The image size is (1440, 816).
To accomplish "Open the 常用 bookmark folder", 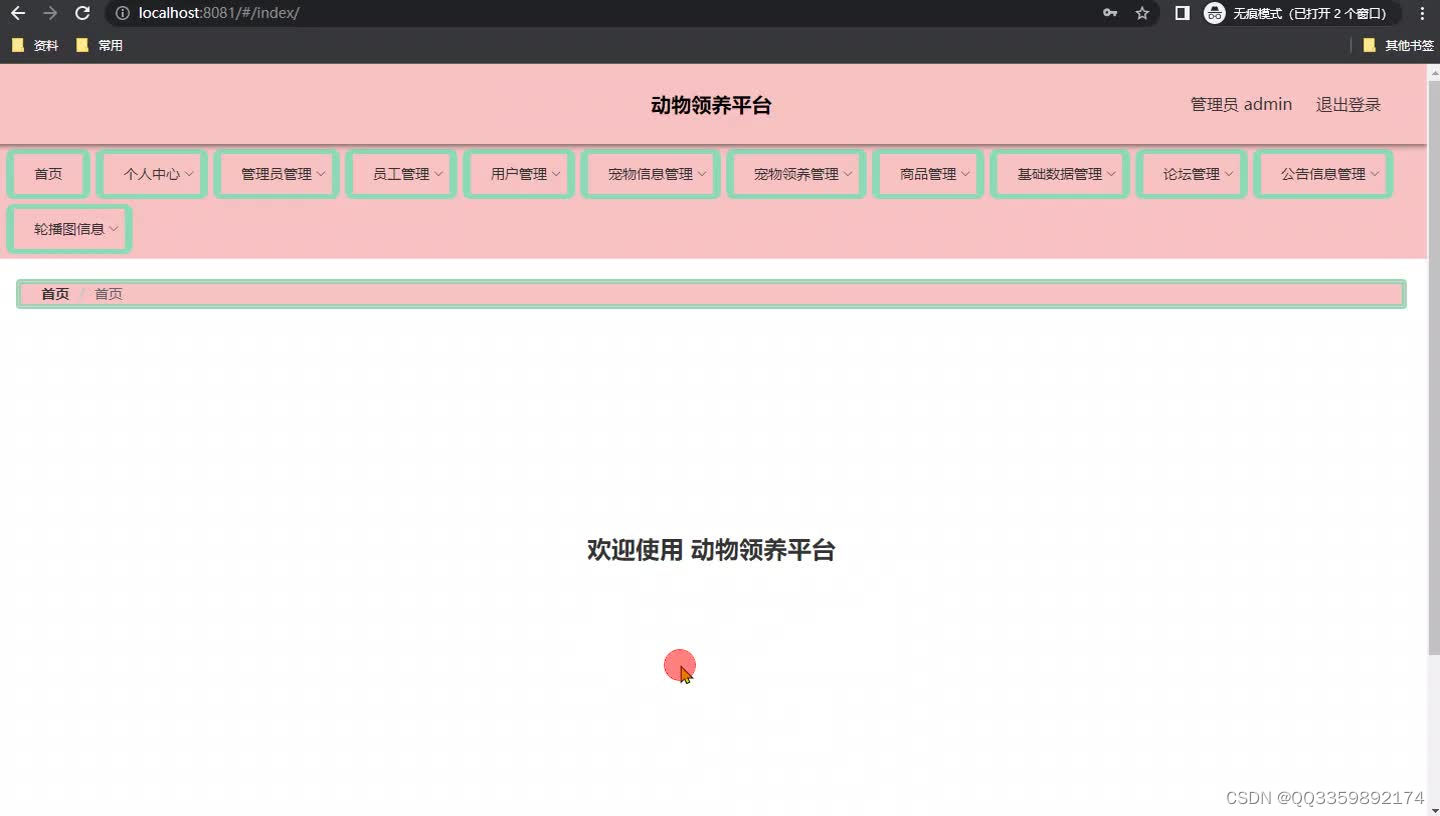I will pos(99,45).
